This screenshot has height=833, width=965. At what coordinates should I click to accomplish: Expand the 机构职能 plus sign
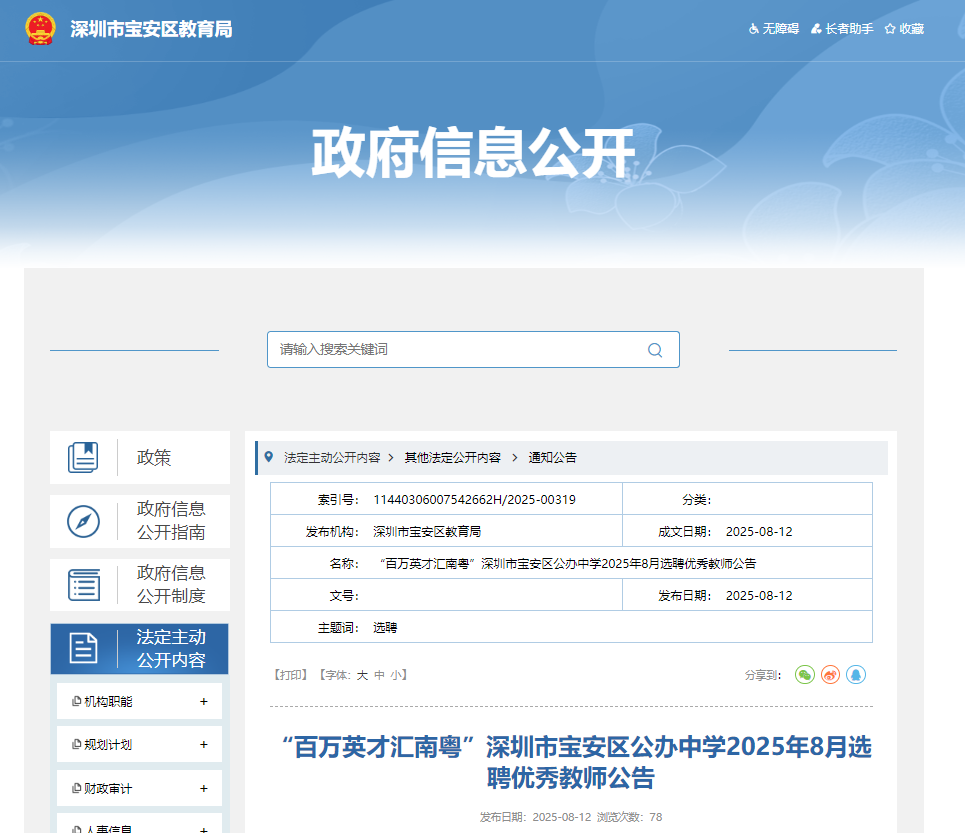coord(204,701)
